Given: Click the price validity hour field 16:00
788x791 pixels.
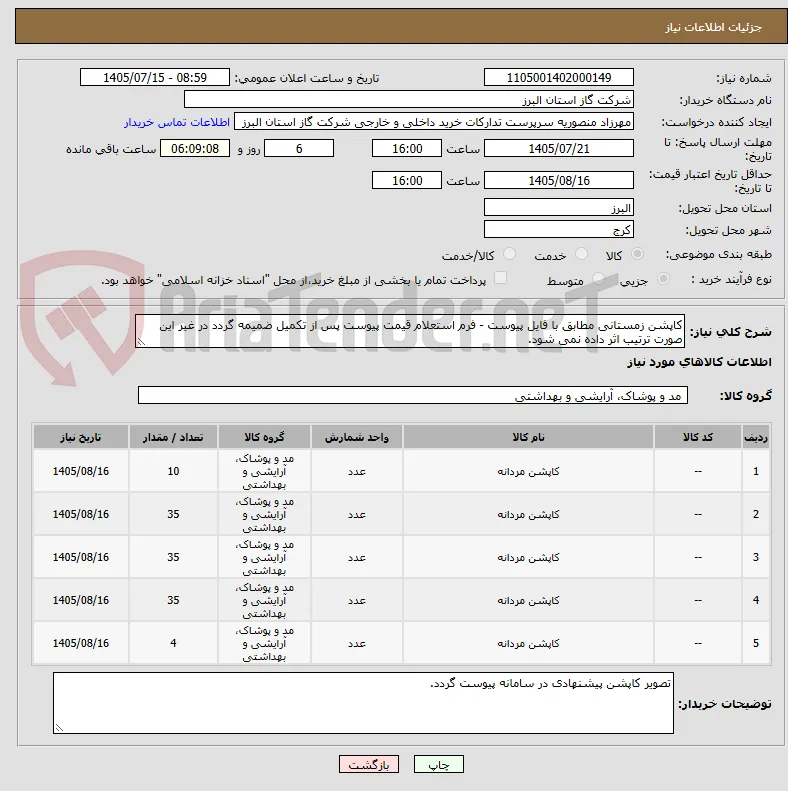Looking at the screenshot, I should click(x=407, y=180).
